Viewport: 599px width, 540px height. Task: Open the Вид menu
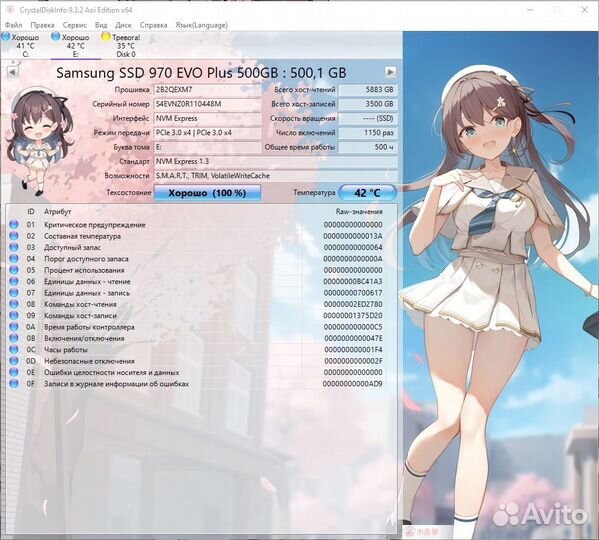click(101, 25)
